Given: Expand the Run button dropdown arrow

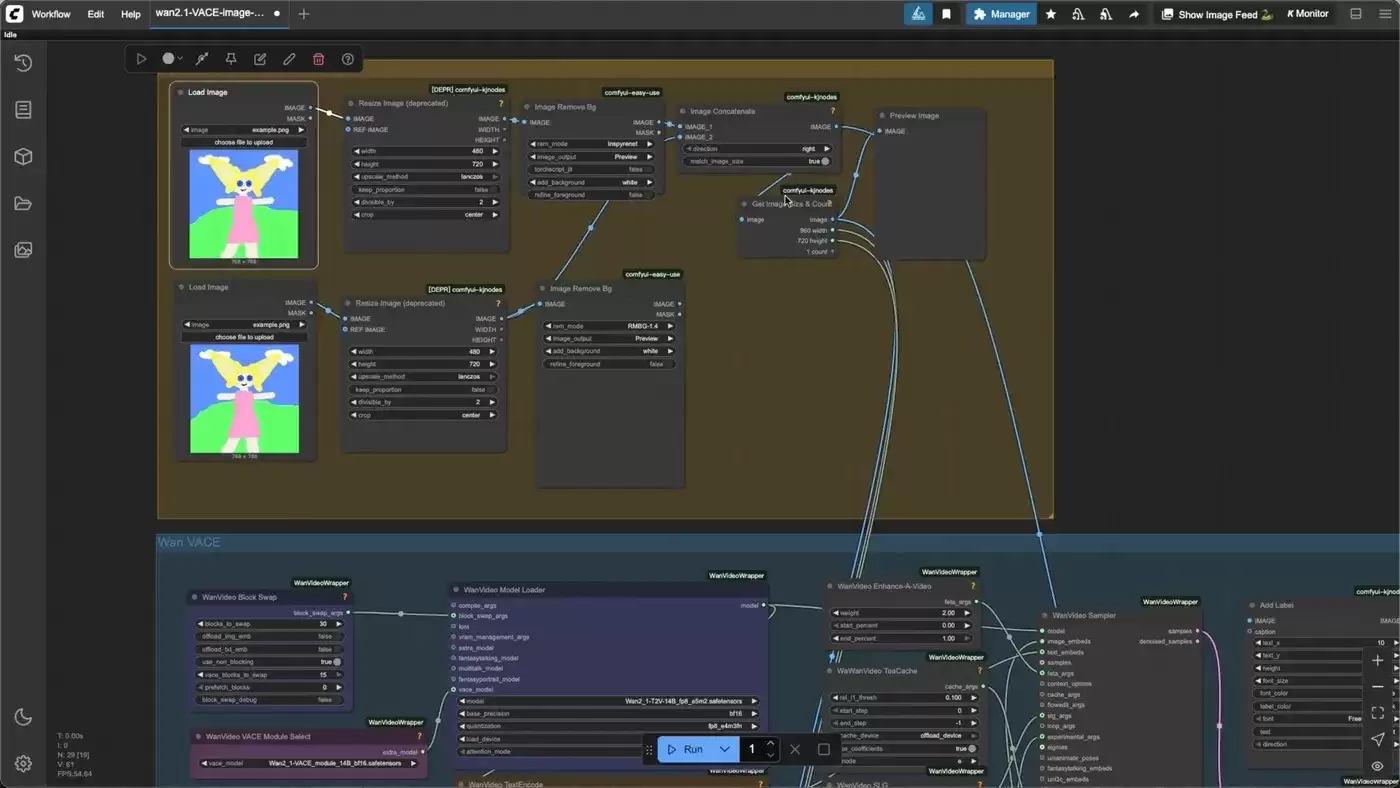Looking at the screenshot, I should click(724, 749).
